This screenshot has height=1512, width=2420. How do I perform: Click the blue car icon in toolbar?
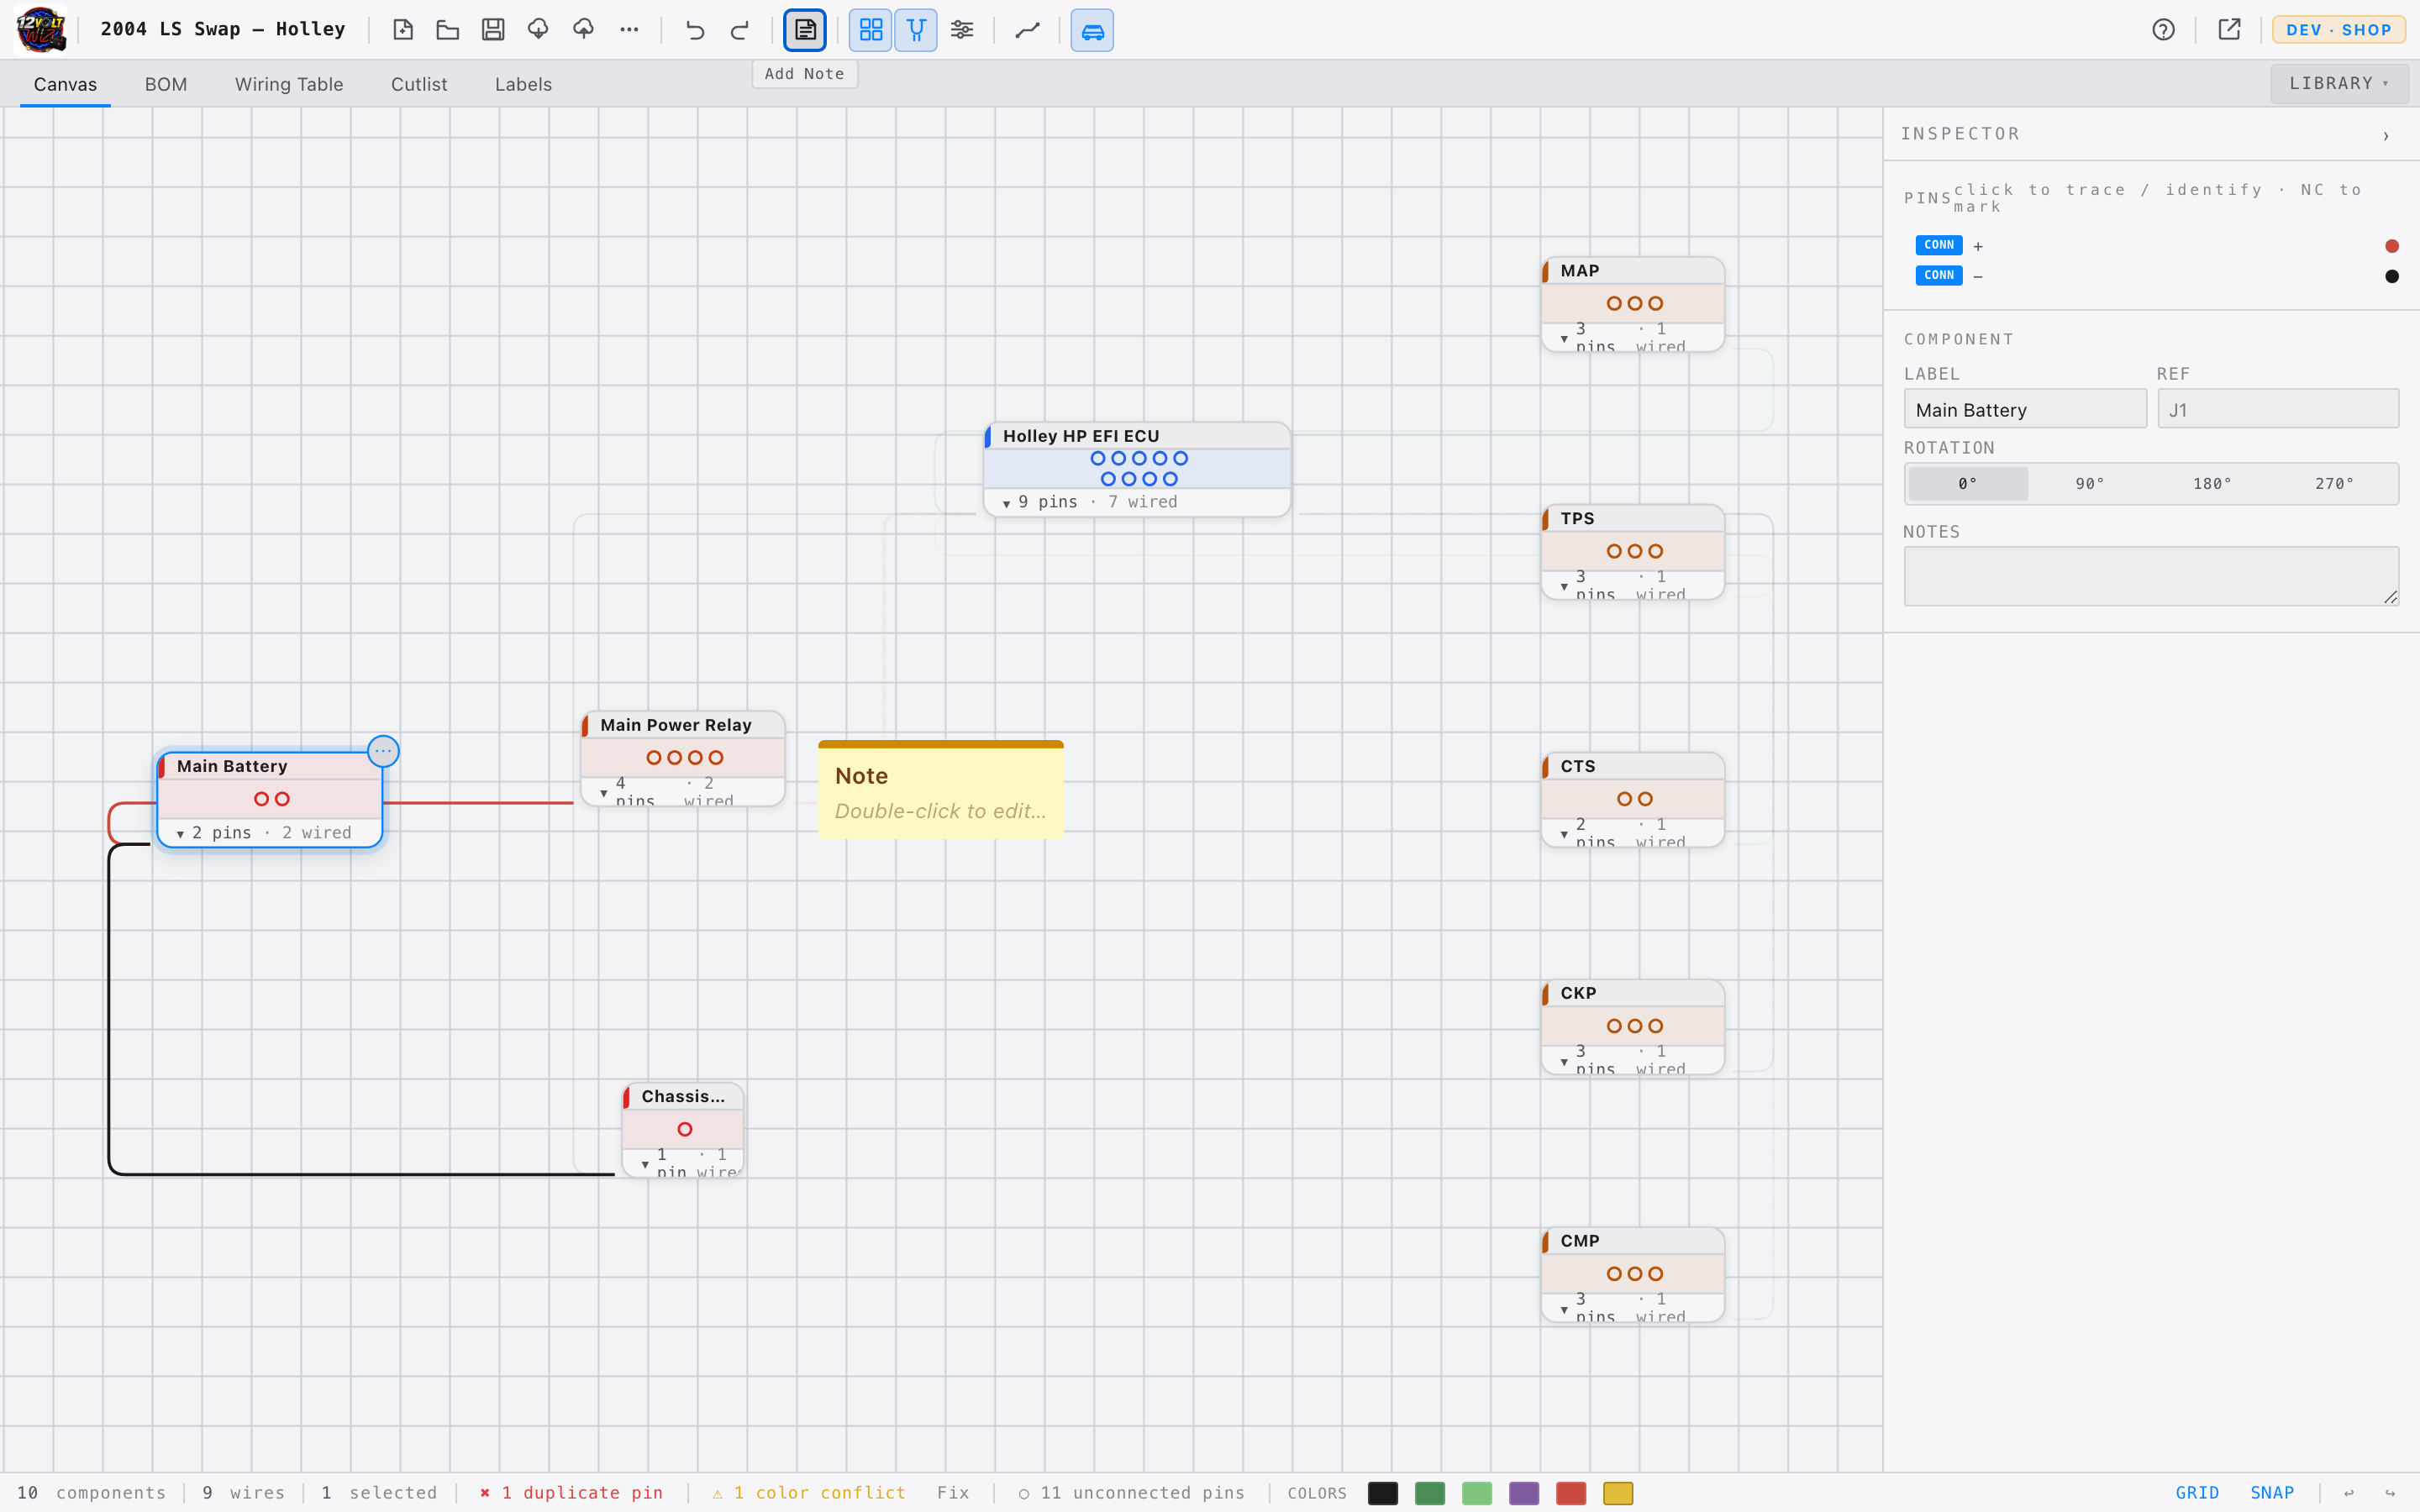(1092, 30)
